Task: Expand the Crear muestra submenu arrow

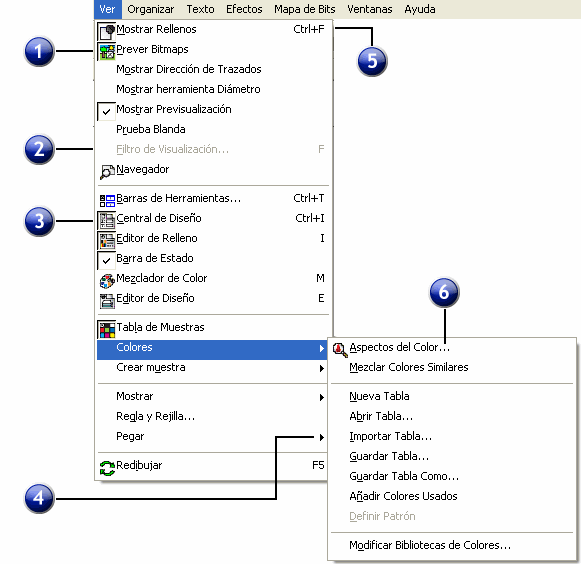Action: coord(322,368)
